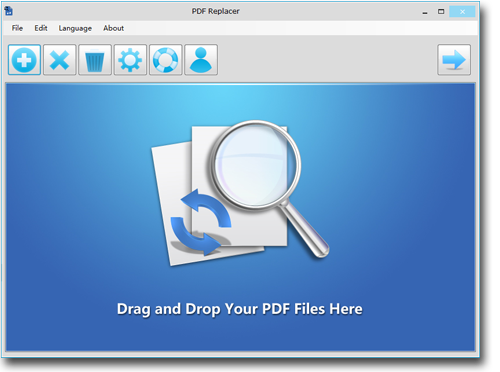This screenshot has height=372, width=500.
Task: Click the magnifying glass document illustration
Action: coord(240,193)
